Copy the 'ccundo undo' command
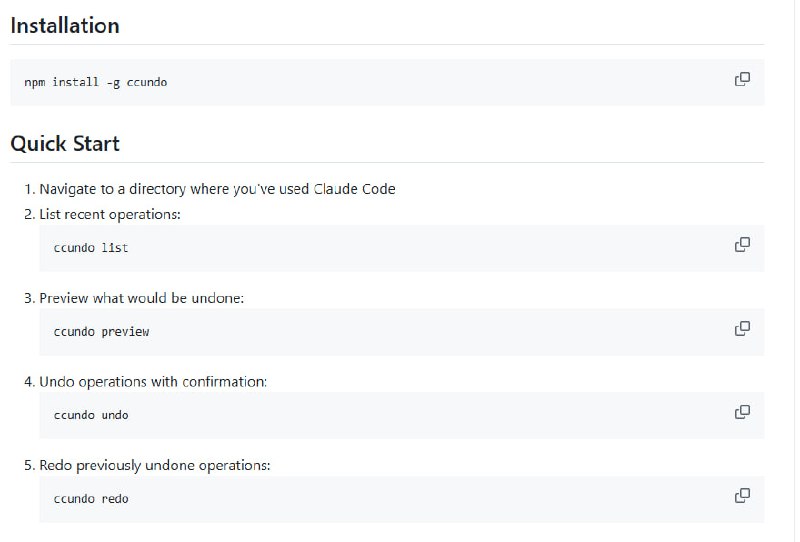The height and width of the screenshot is (542, 800). 742,412
